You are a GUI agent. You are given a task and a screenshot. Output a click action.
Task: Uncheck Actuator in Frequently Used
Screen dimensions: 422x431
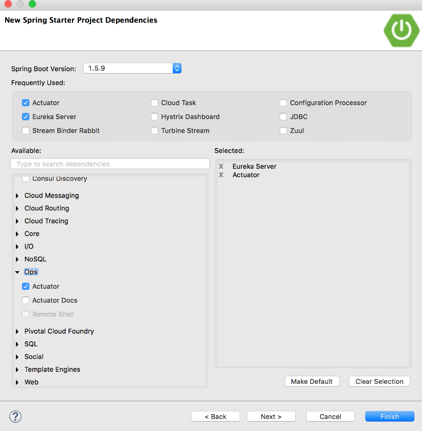coord(26,103)
